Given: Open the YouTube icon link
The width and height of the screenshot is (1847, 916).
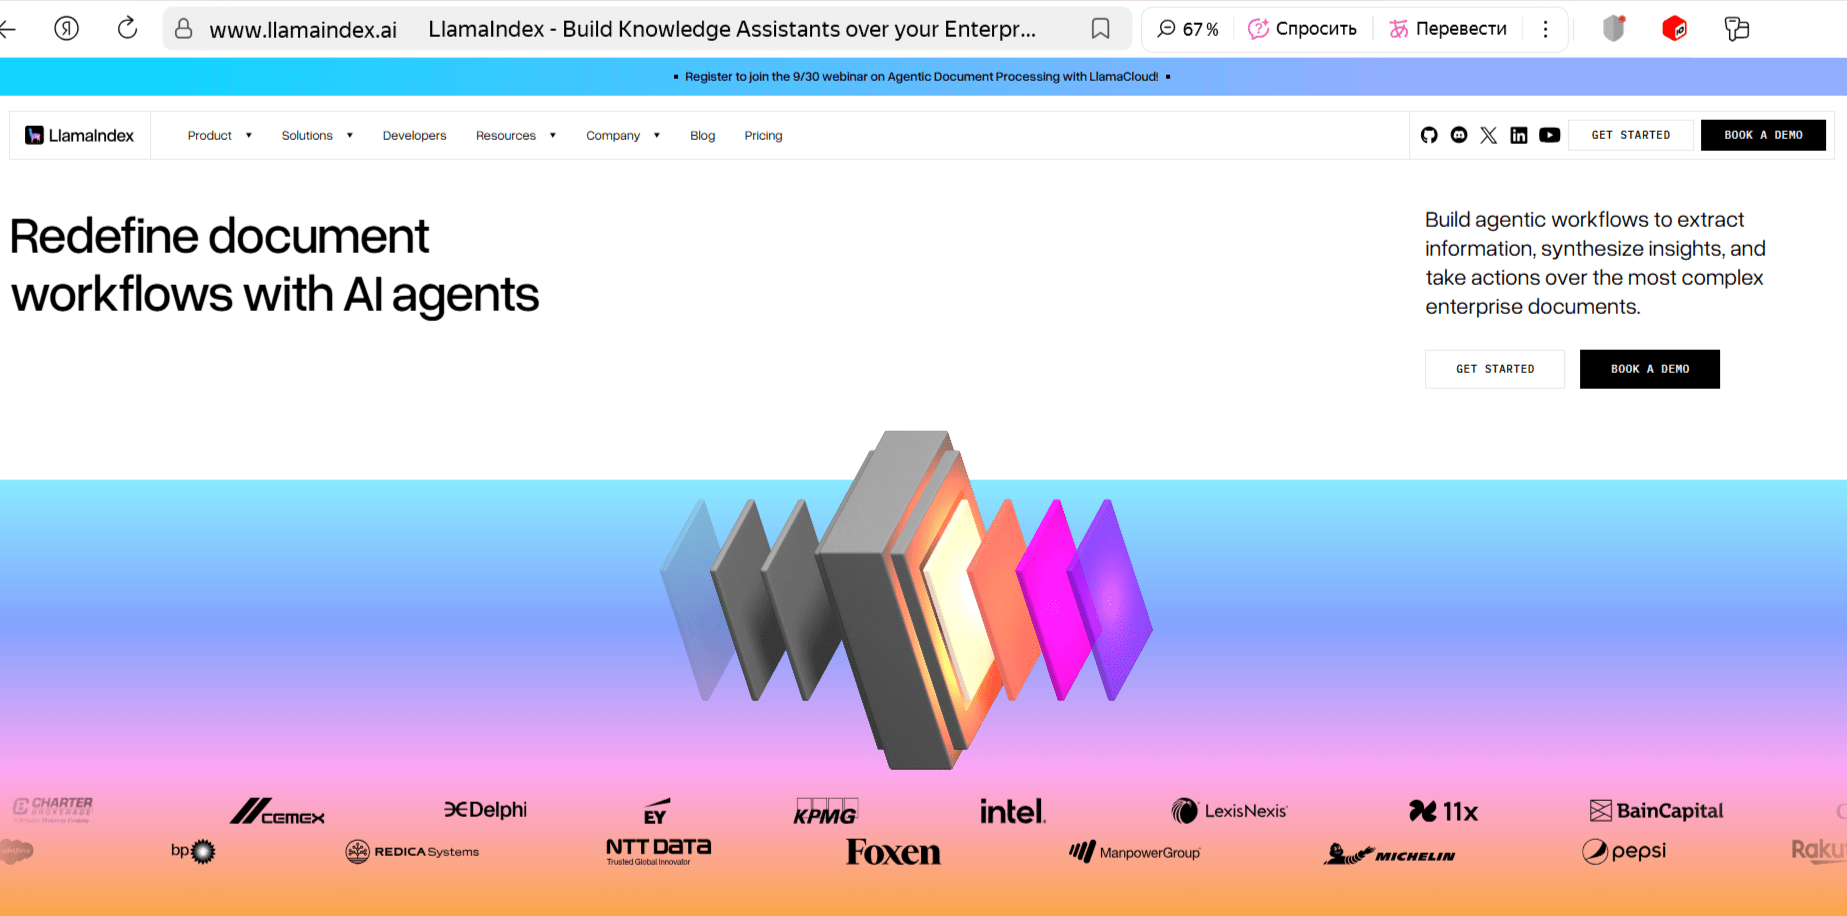Looking at the screenshot, I should (1550, 135).
